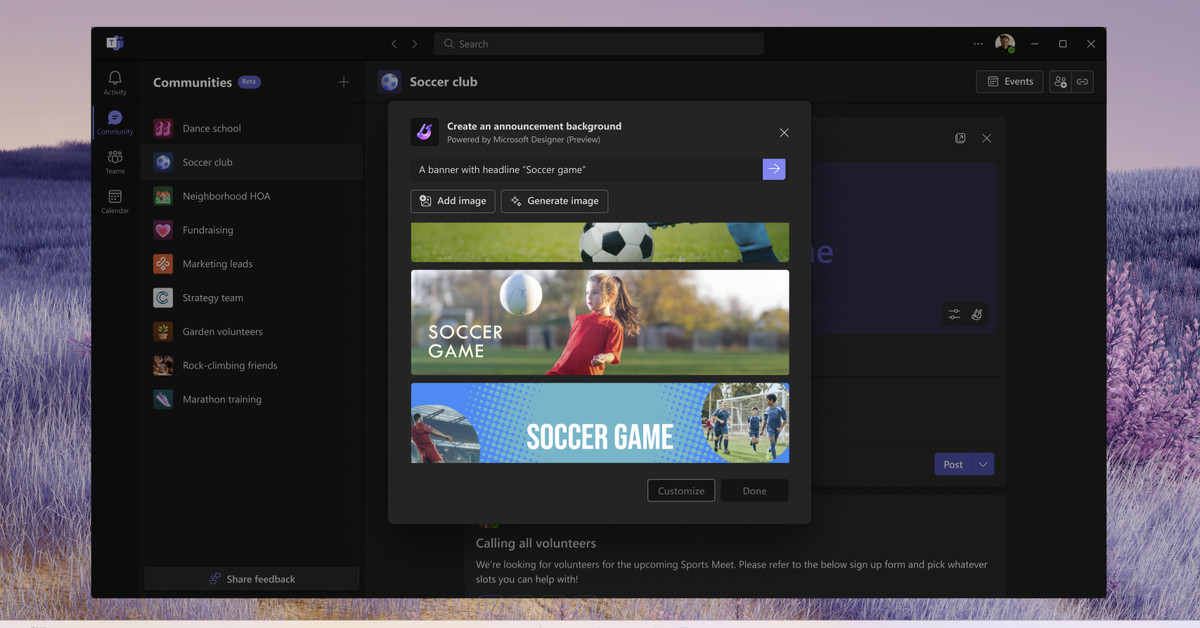This screenshot has height=628, width=1200.
Task: Open Designer with the brush icon on the image
Action: 977,314
